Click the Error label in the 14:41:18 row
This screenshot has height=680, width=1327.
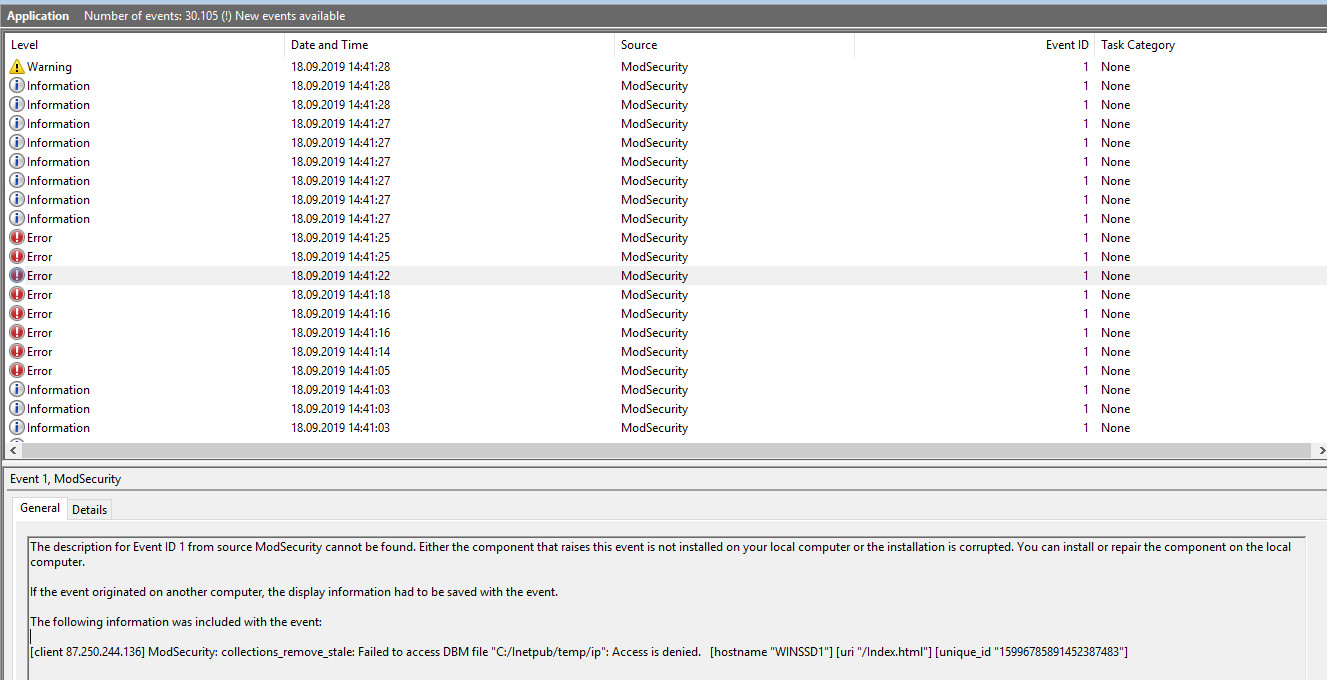coord(40,295)
